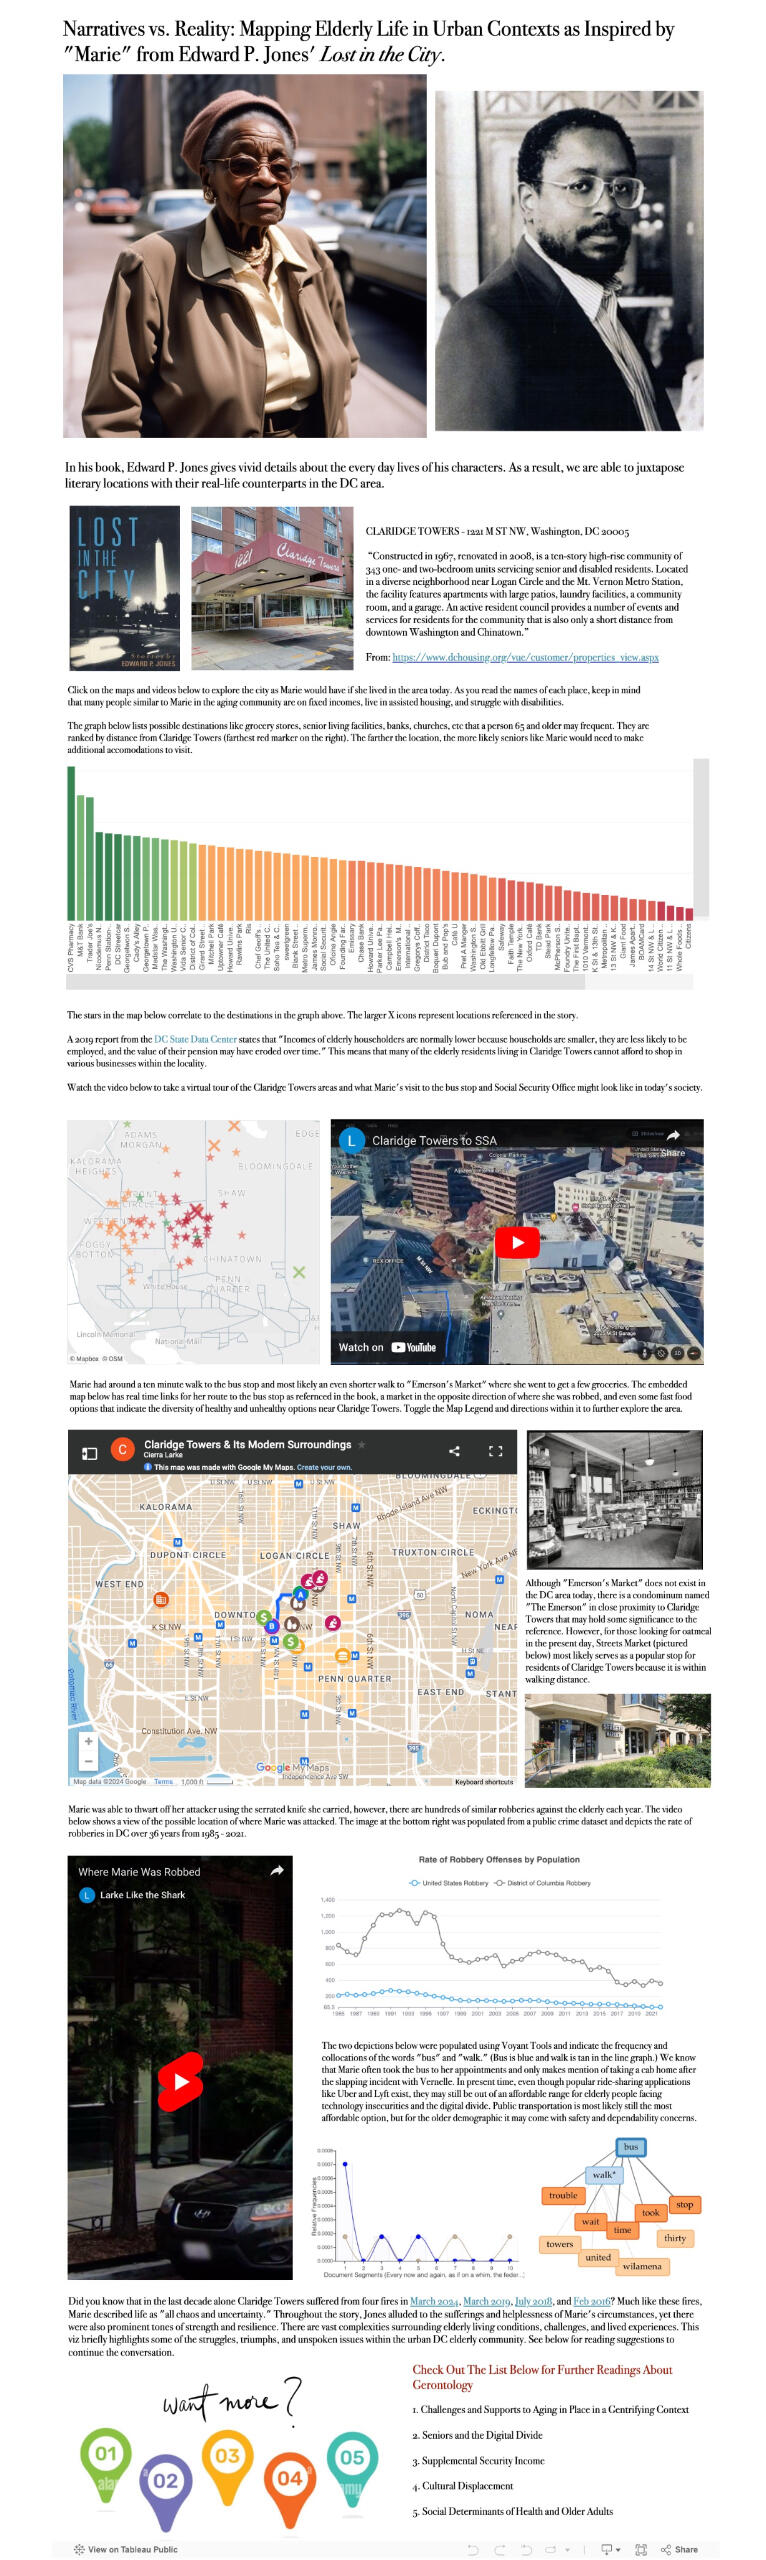This screenshot has width=766, height=2560.
Task: Toggle the Google My Maps legend panel
Action: (x=89, y=1452)
